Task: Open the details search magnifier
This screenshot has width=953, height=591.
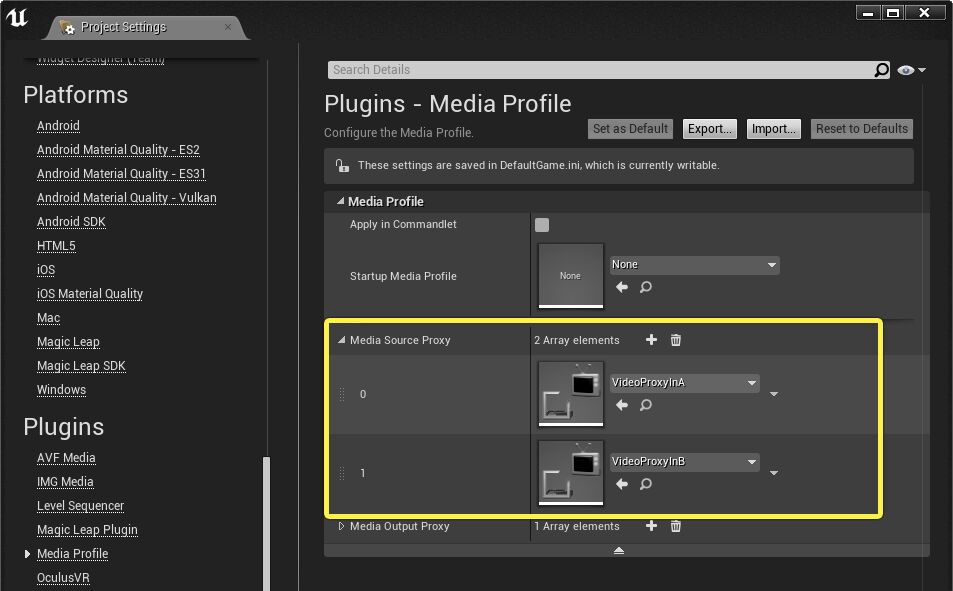Action: pyautogui.click(x=881, y=70)
